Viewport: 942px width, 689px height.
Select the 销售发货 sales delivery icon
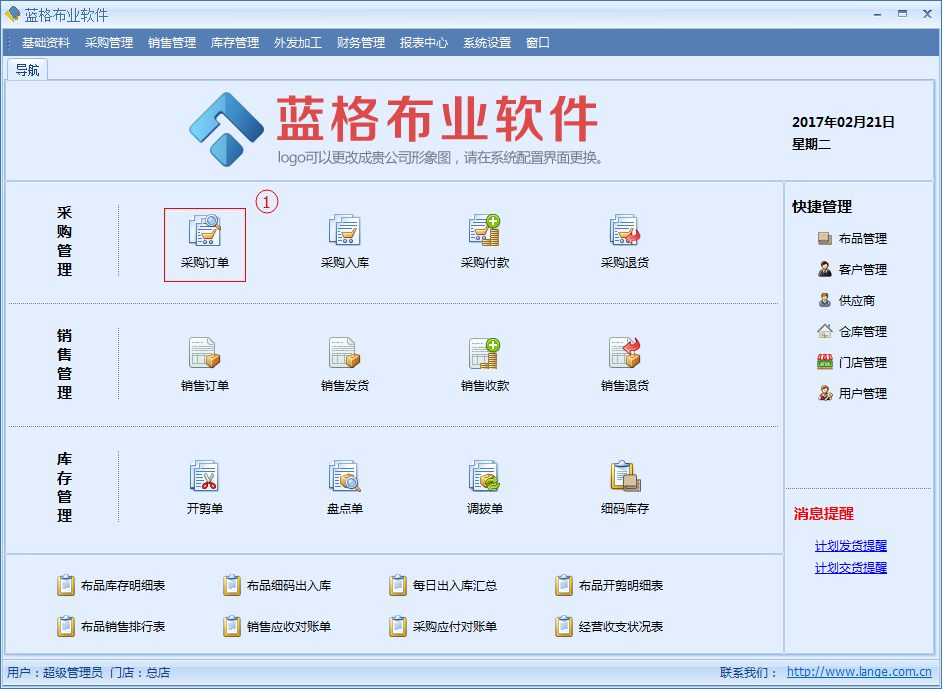pos(345,354)
